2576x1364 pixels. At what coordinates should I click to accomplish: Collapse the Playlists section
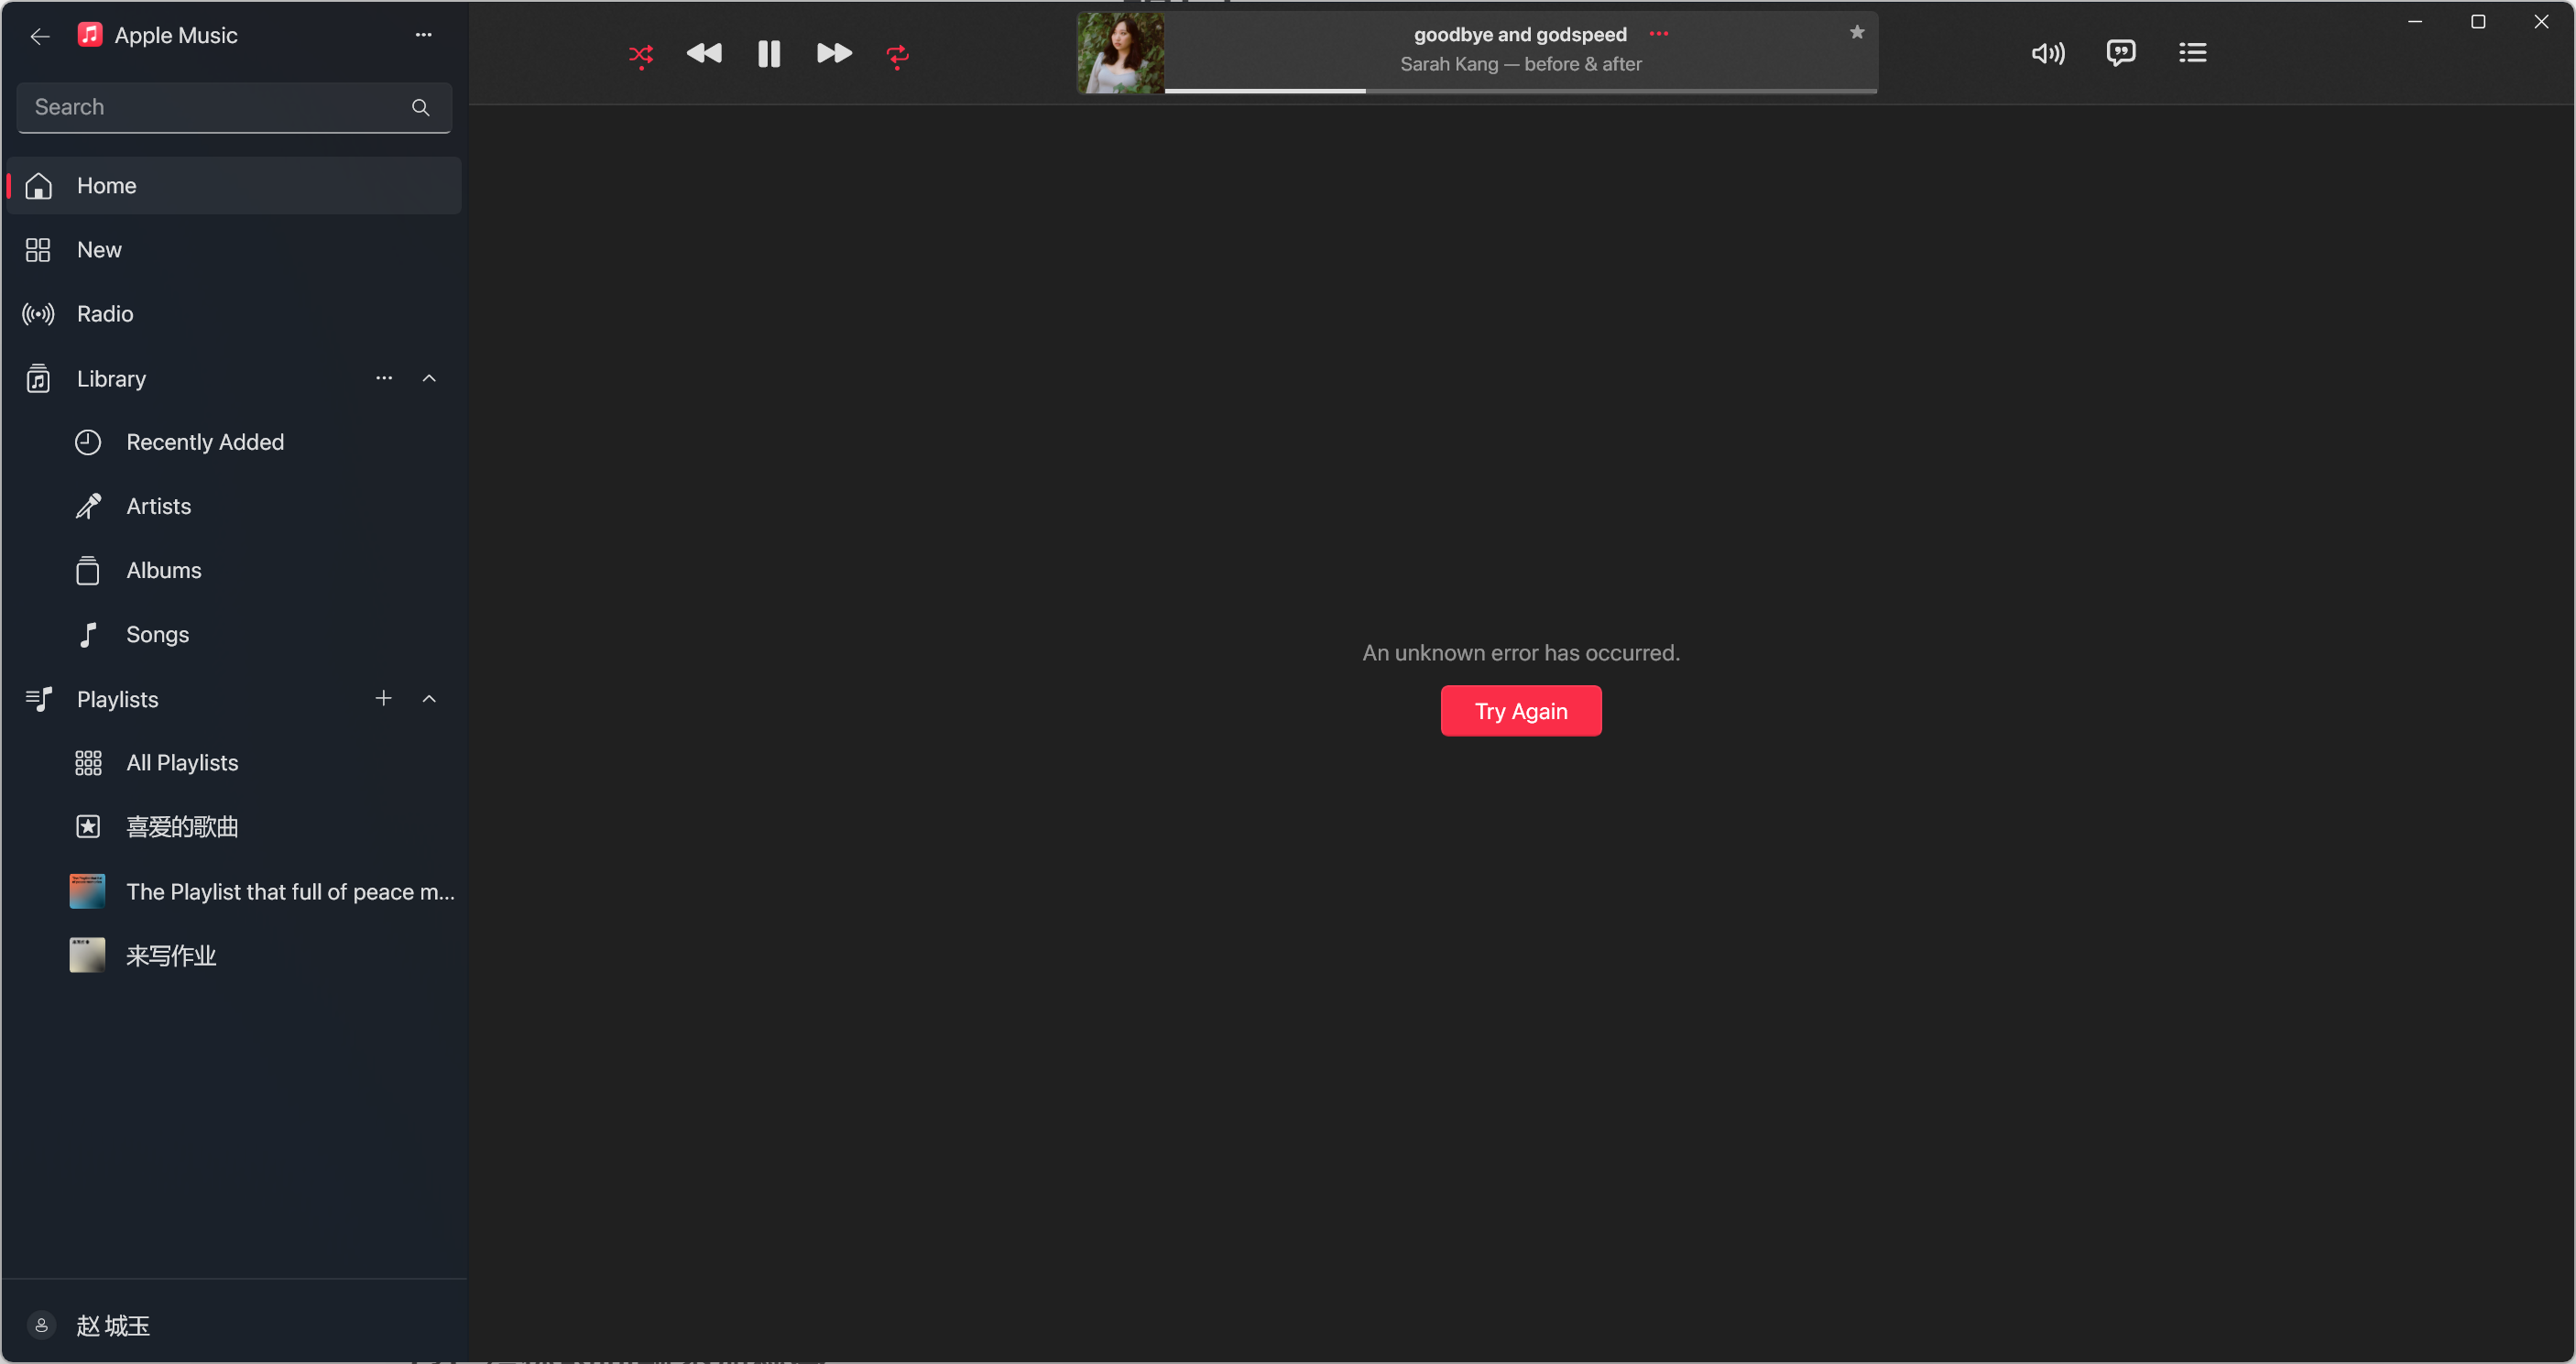429,699
